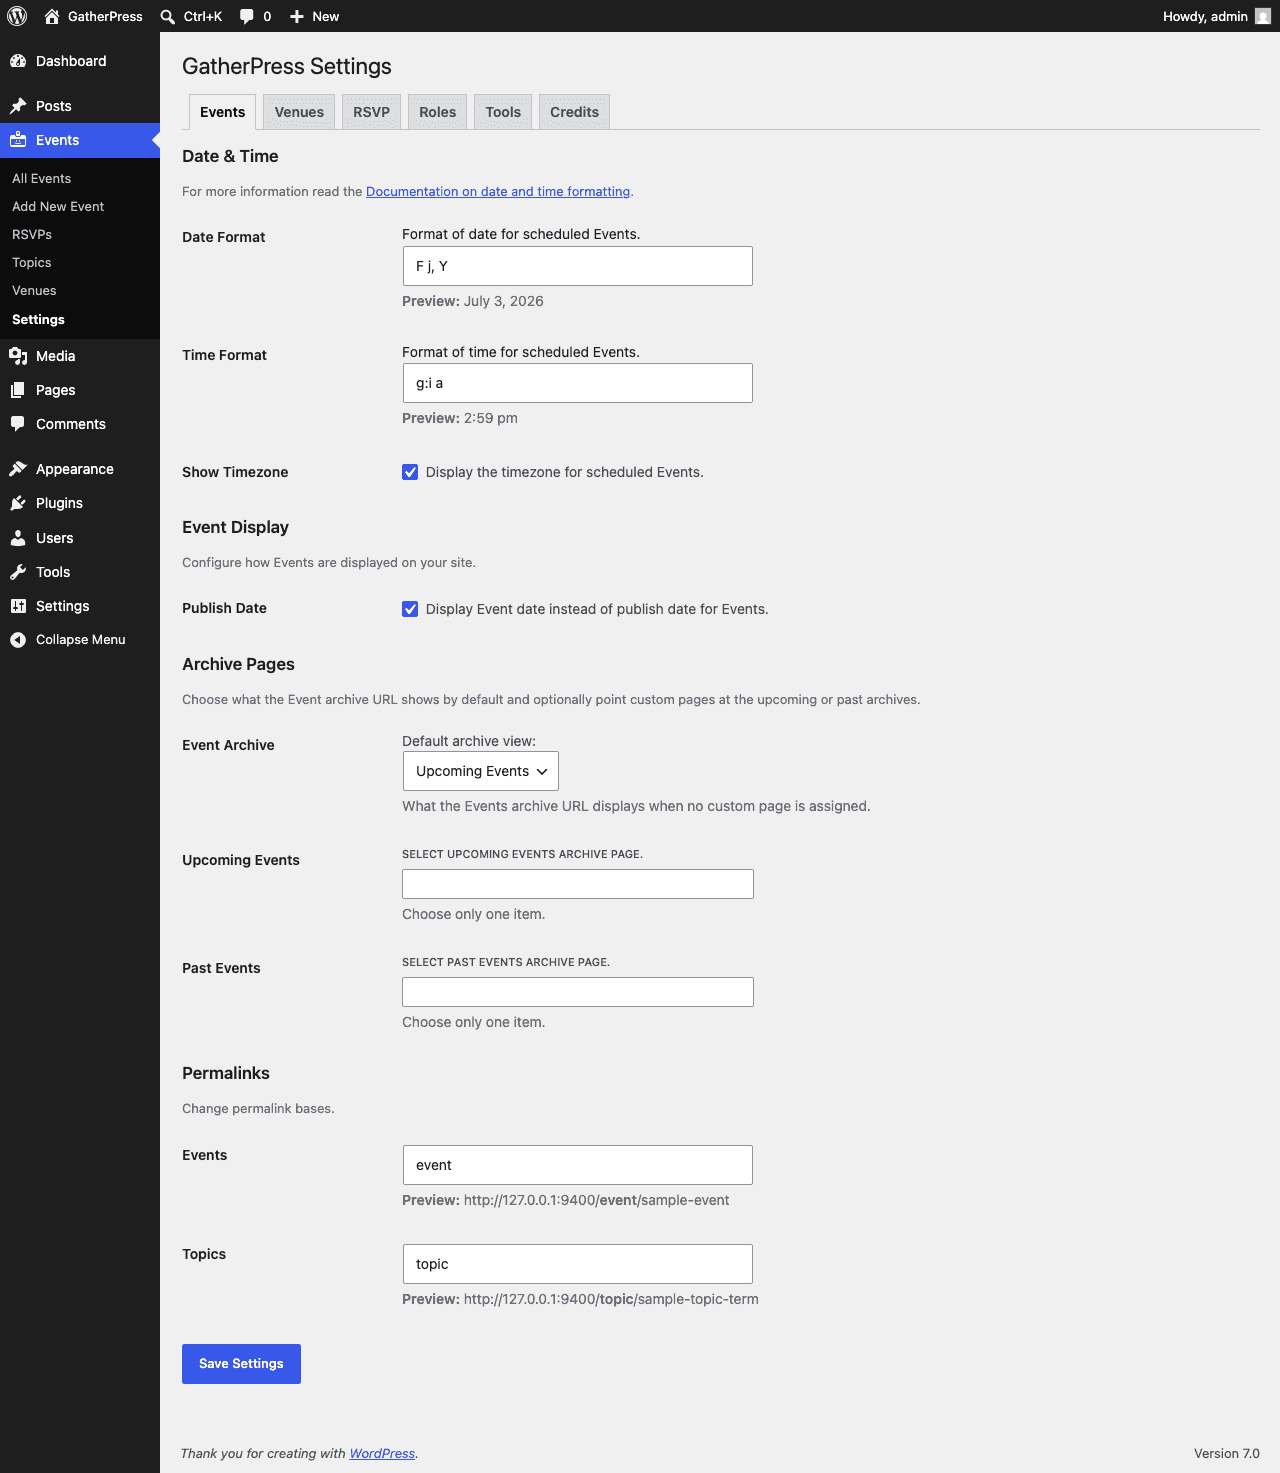1280x1473 pixels.
Task: Click the Events permalink base field
Action: [578, 1165]
